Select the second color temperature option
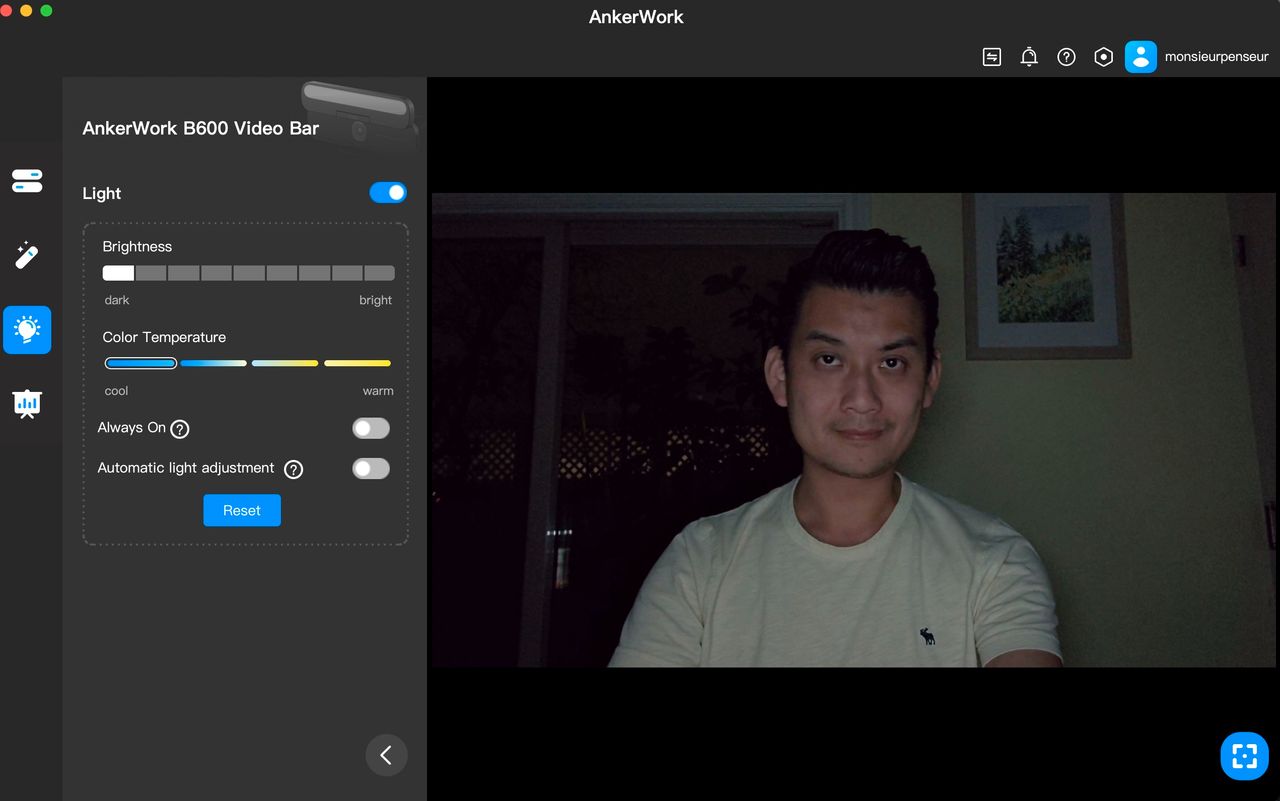The height and width of the screenshot is (801, 1280). (213, 363)
